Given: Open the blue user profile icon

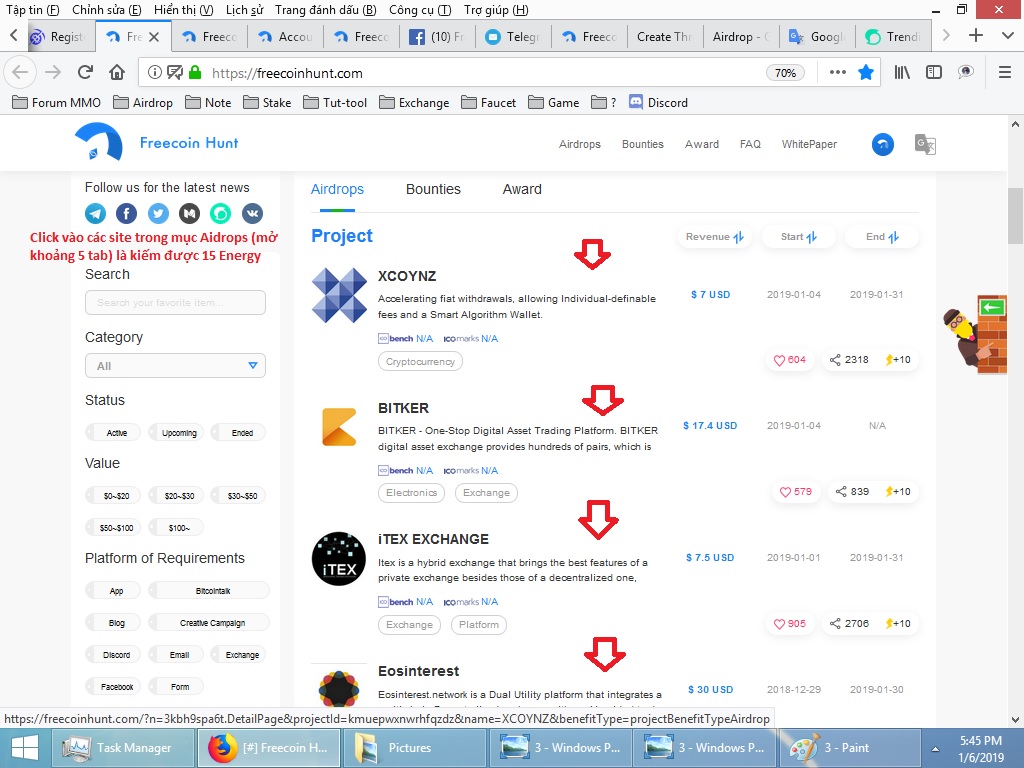Looking at the screenshot, I should tap(882, 144).
